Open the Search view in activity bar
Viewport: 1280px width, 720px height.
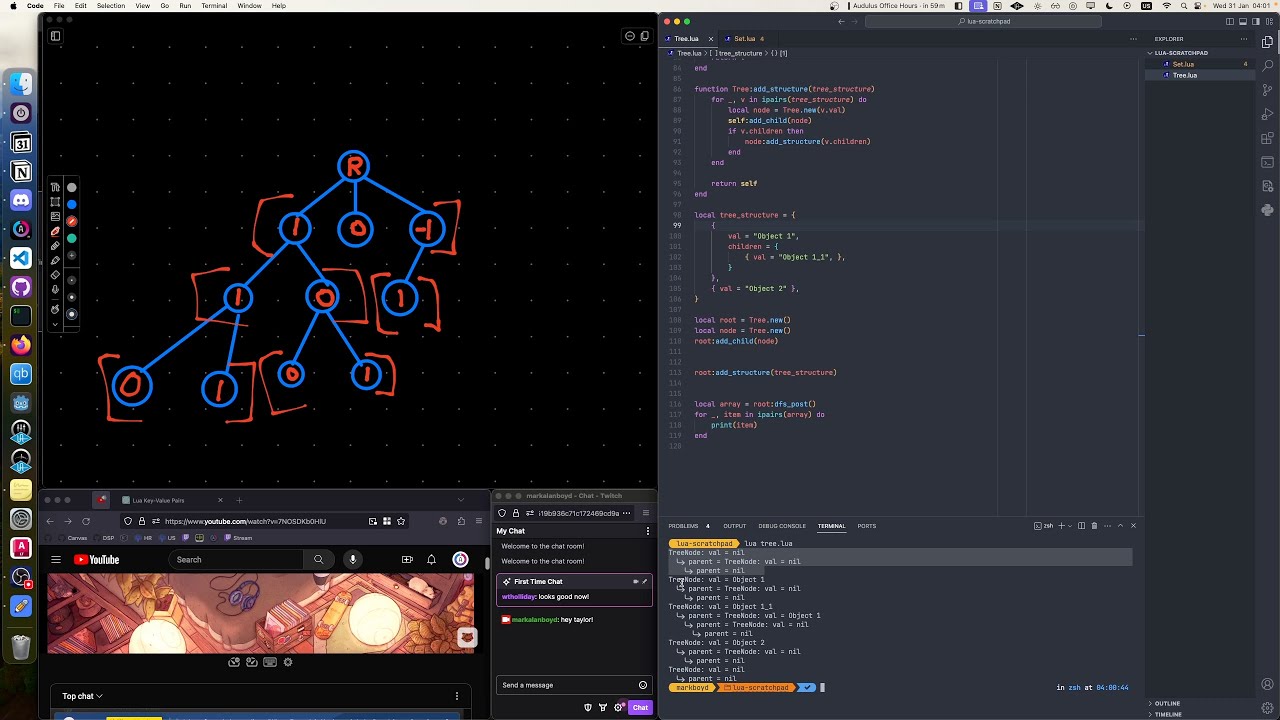coord(1267,66)
